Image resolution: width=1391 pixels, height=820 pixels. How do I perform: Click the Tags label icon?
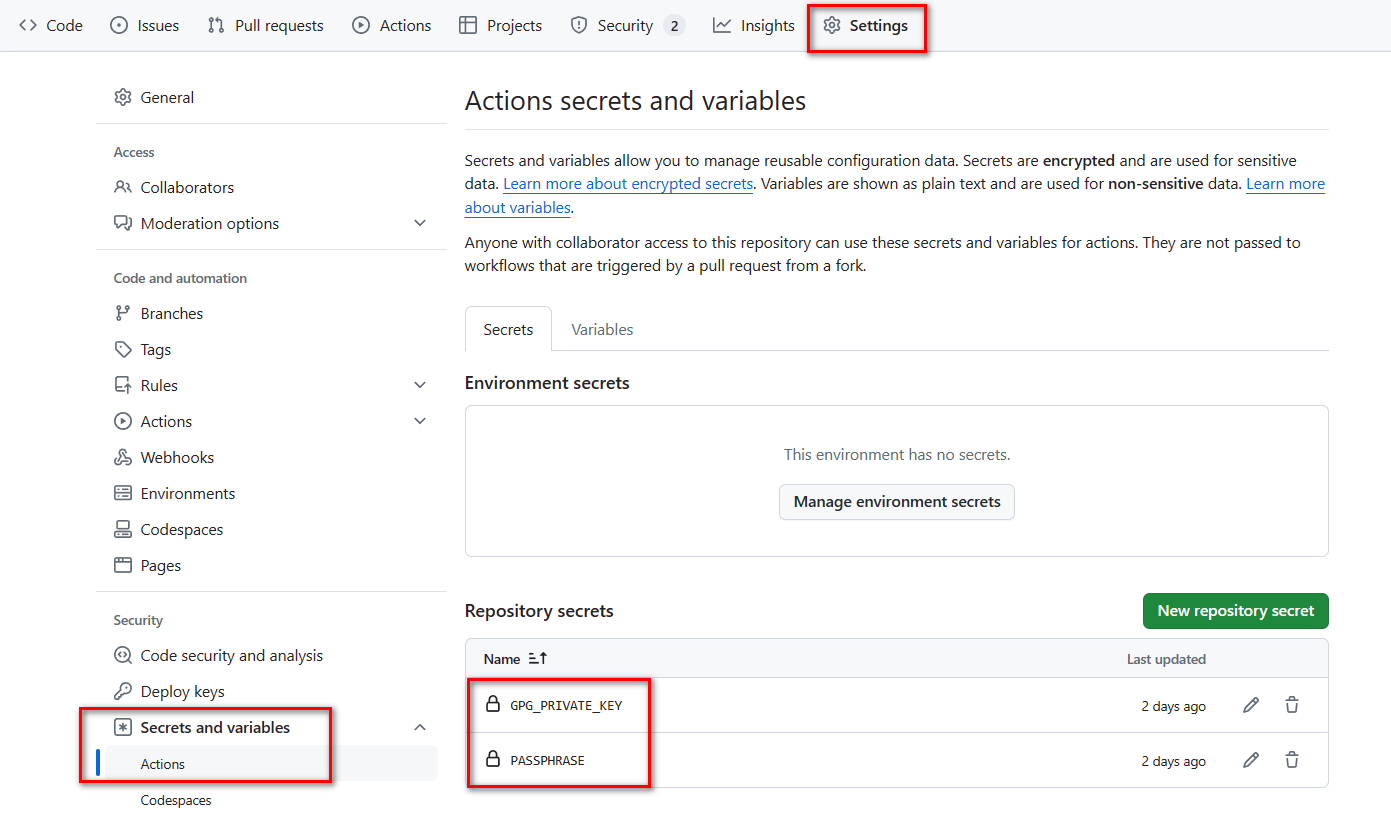coord(123,349)
